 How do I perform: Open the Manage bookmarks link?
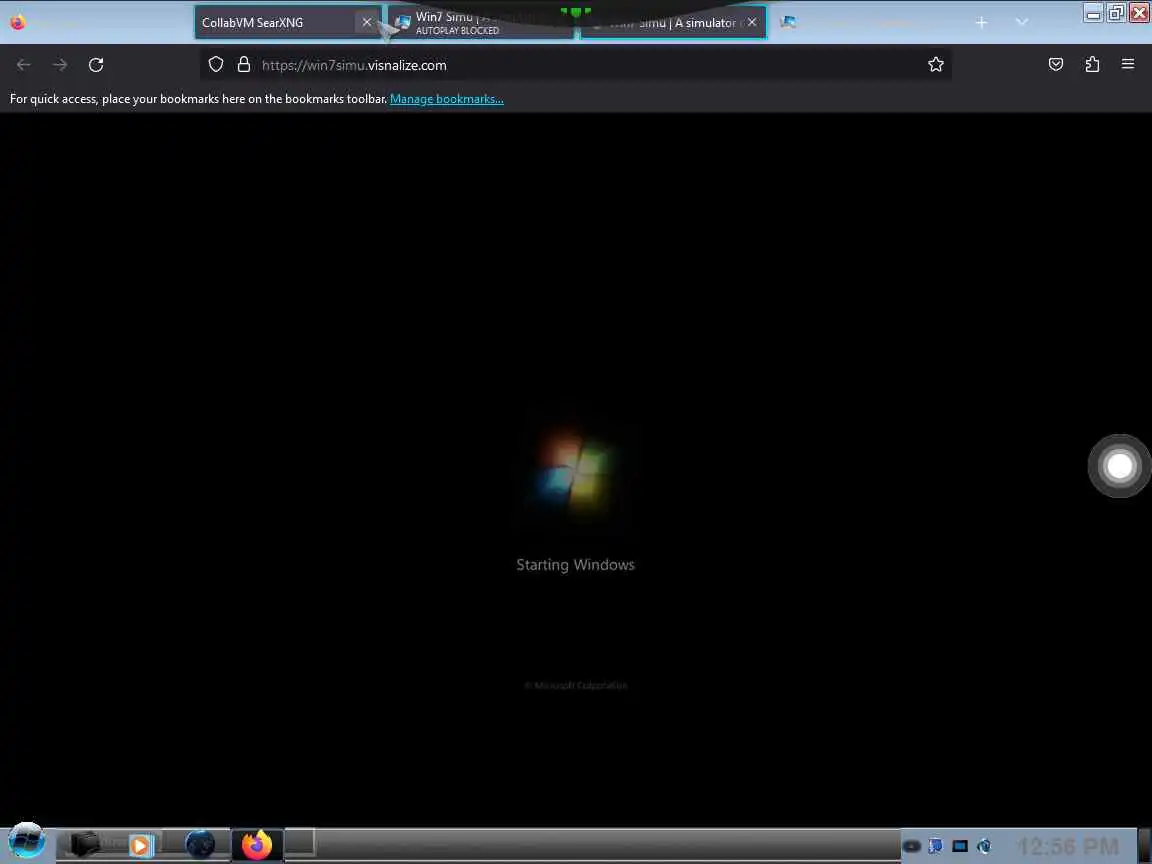[x=447, y=98]
